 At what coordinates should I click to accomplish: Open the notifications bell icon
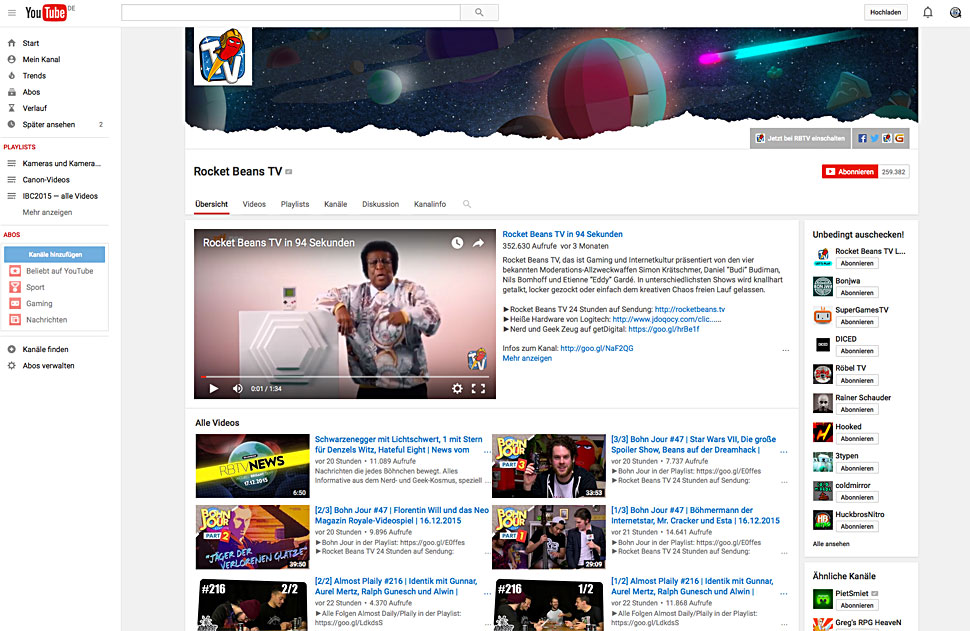point(927,12)
